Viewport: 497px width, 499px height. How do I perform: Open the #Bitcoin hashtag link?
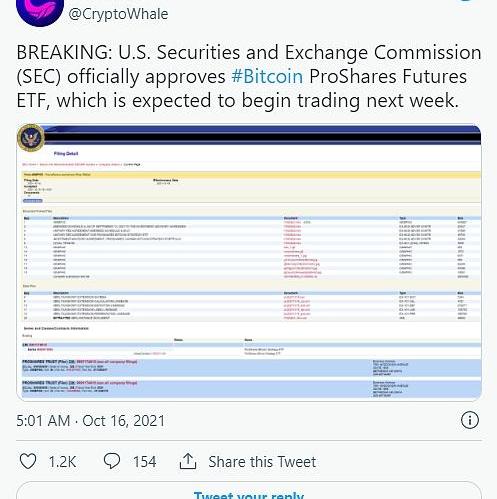[x=267, y=76]
